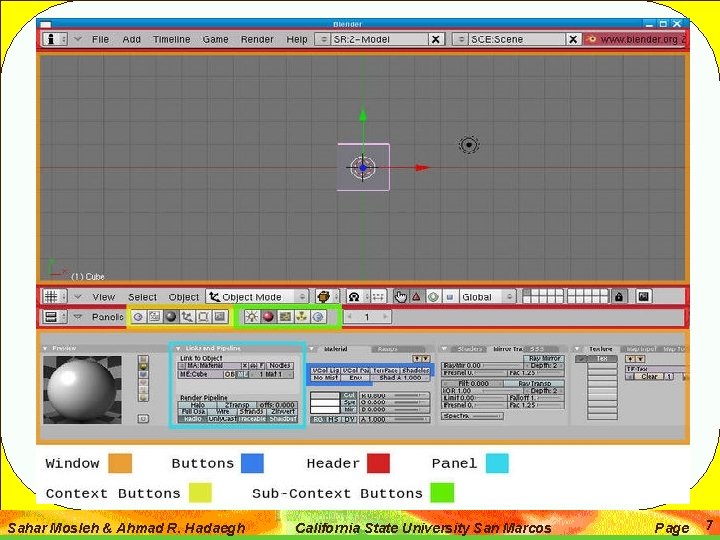The width and height of the screenshot is (720, 540).
Task: Toggle the ZInvert button
Action: point(283,411)
